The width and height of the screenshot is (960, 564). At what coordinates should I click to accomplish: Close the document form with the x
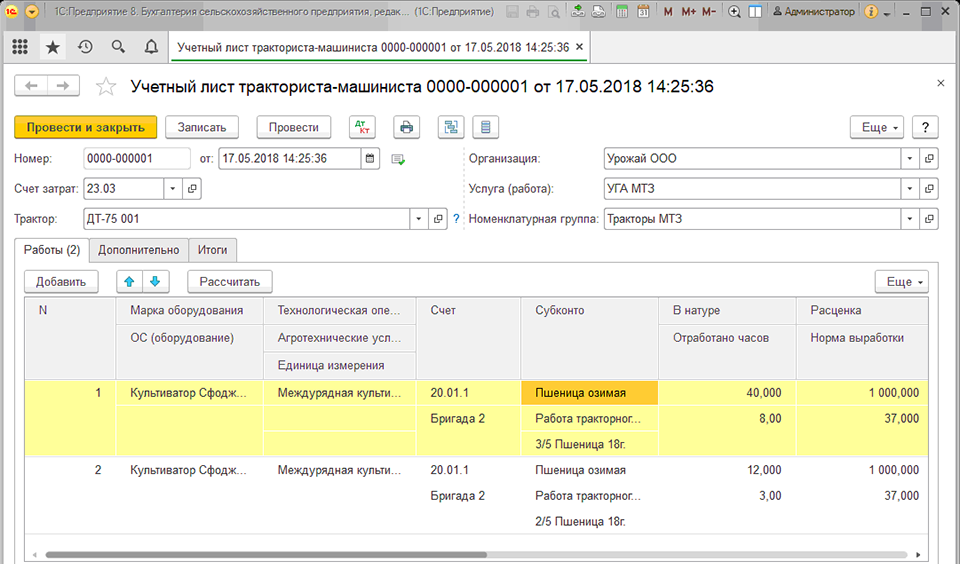click(941, 83)
